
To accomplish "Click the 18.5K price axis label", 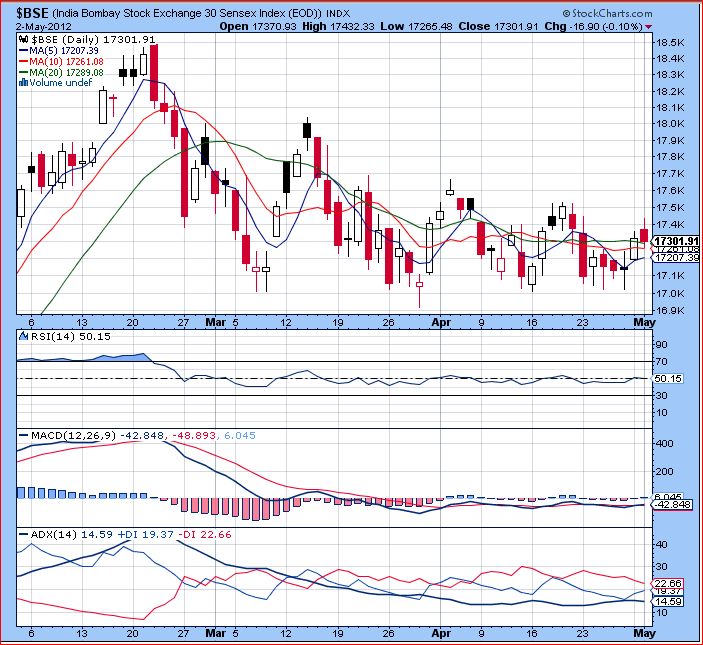I will click(670, 43).
